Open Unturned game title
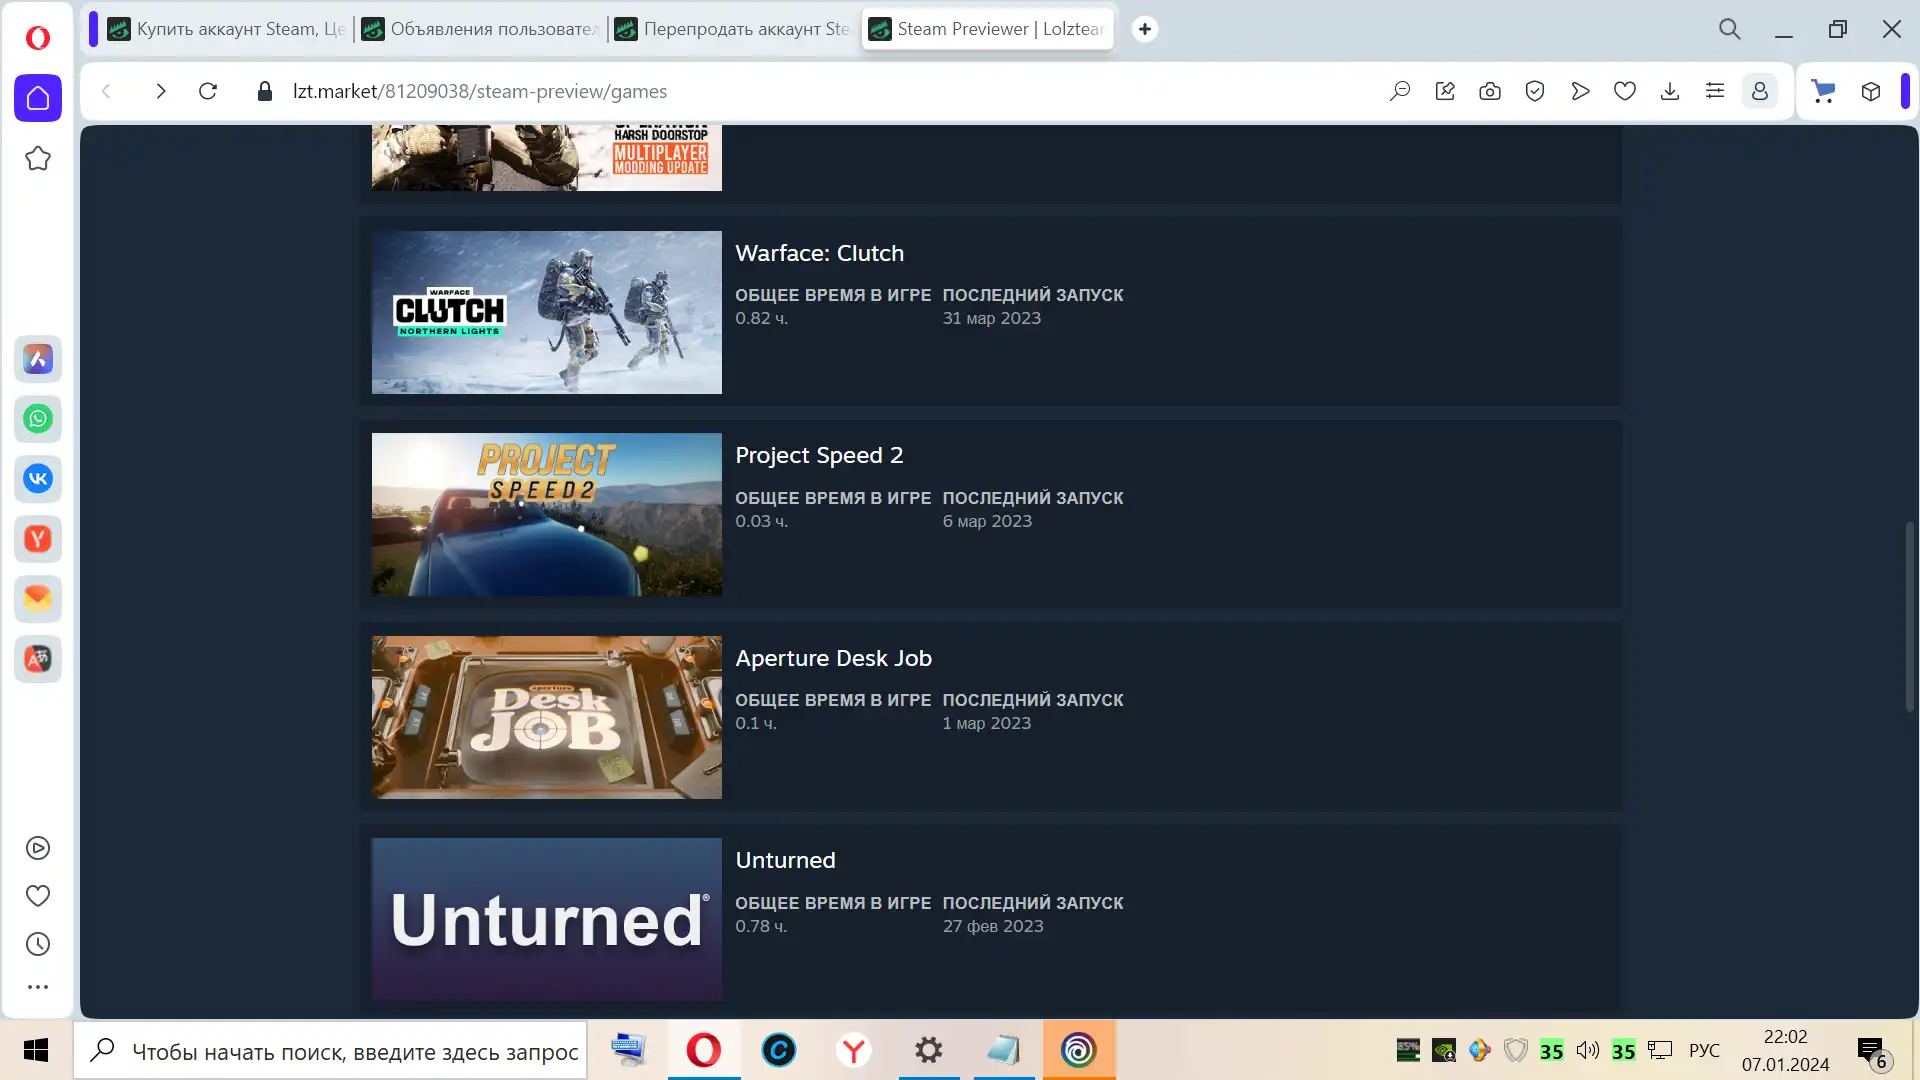 pyautogui.click(x=785, y=860)
